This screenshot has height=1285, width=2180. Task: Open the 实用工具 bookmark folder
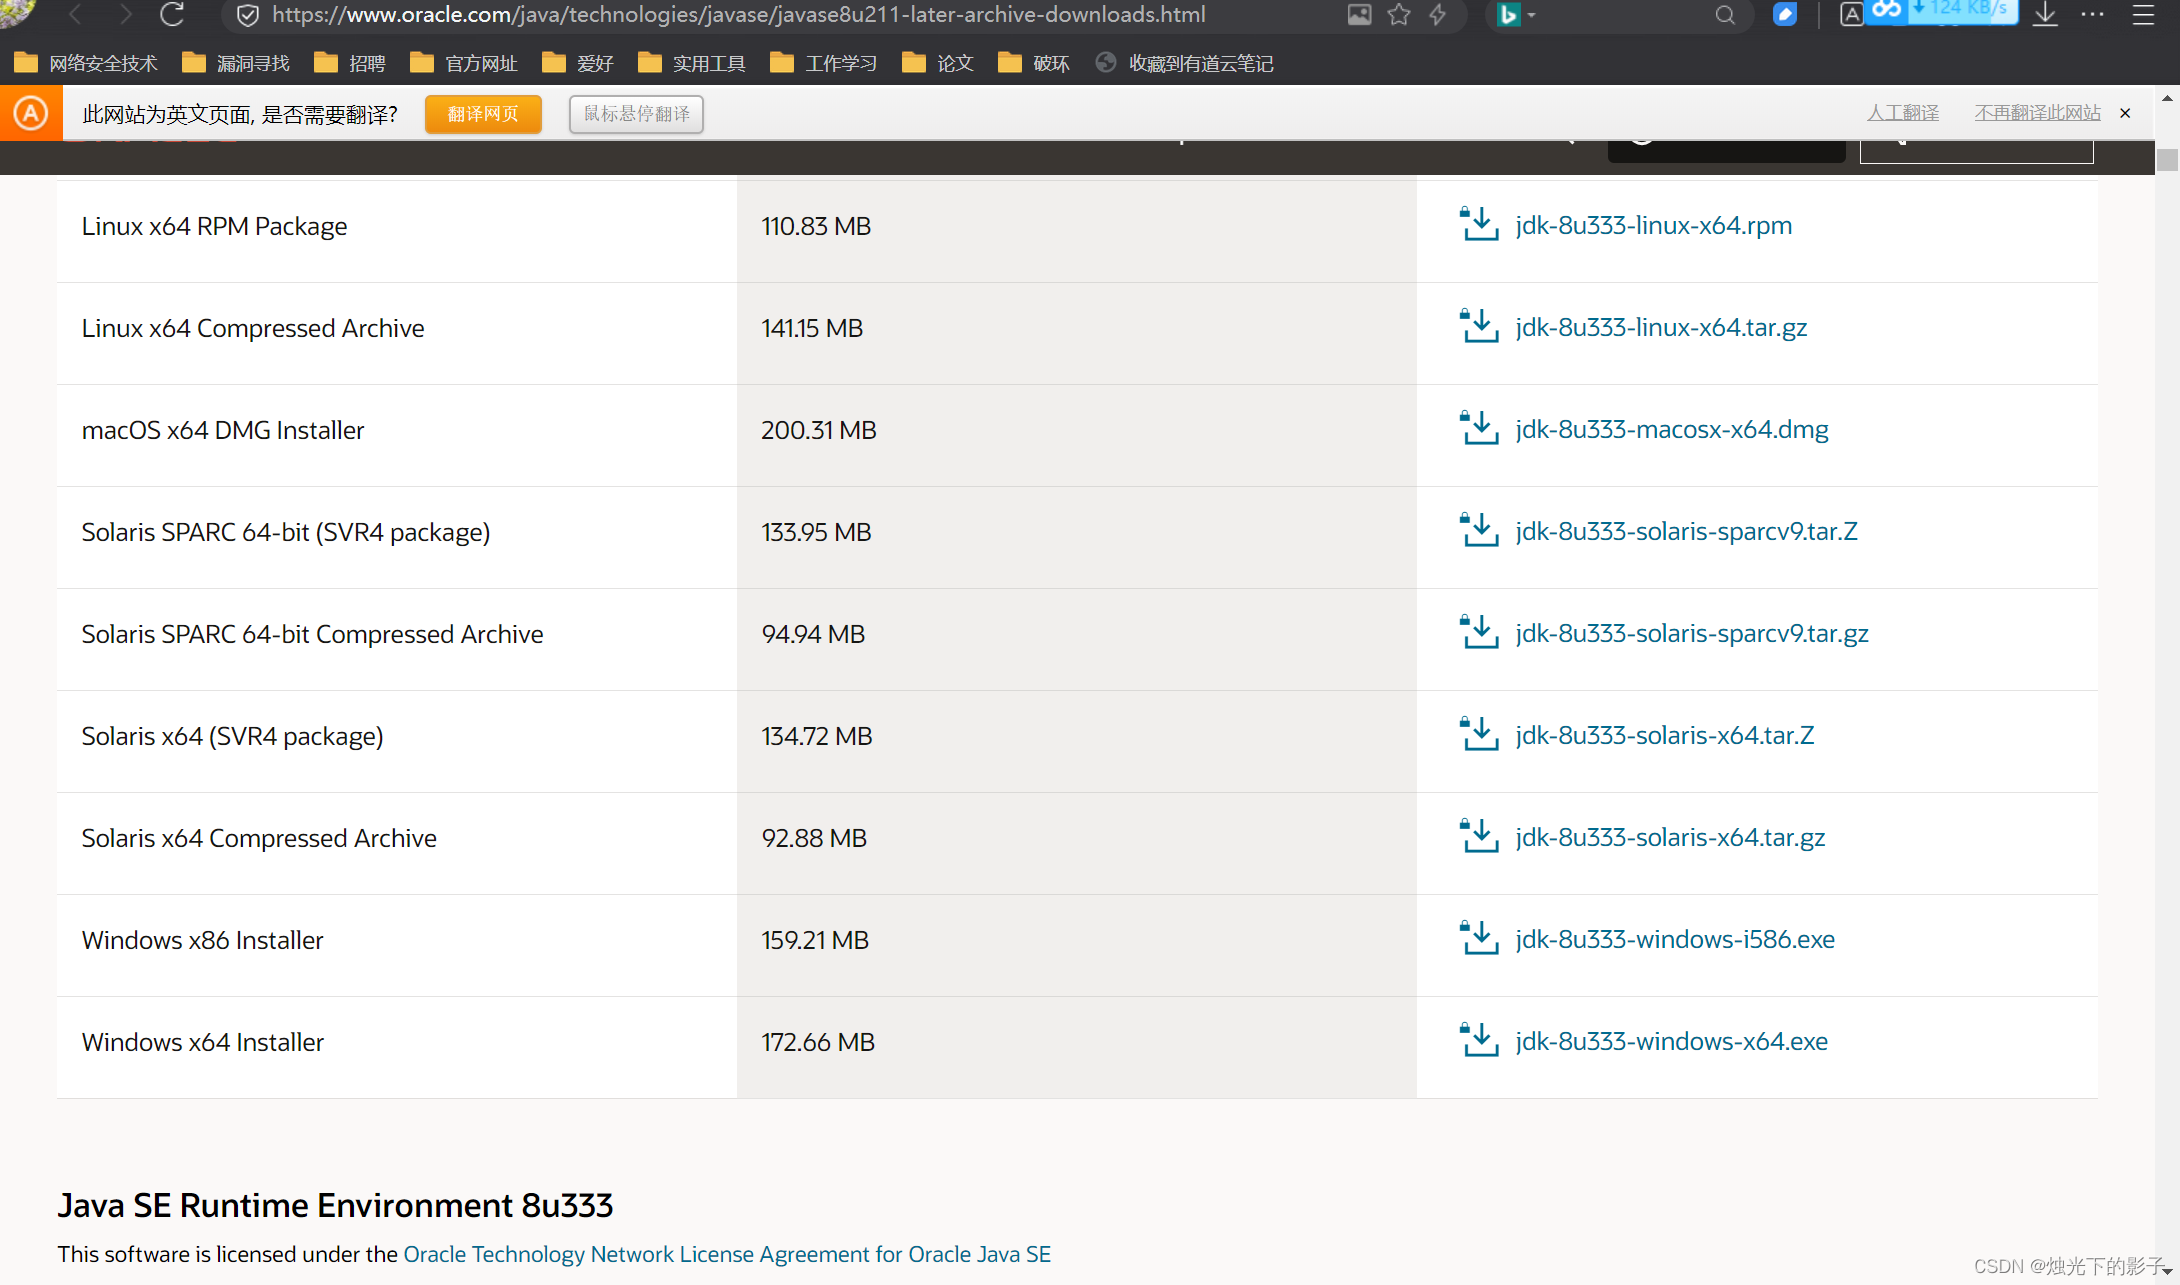tap(692, 63)
